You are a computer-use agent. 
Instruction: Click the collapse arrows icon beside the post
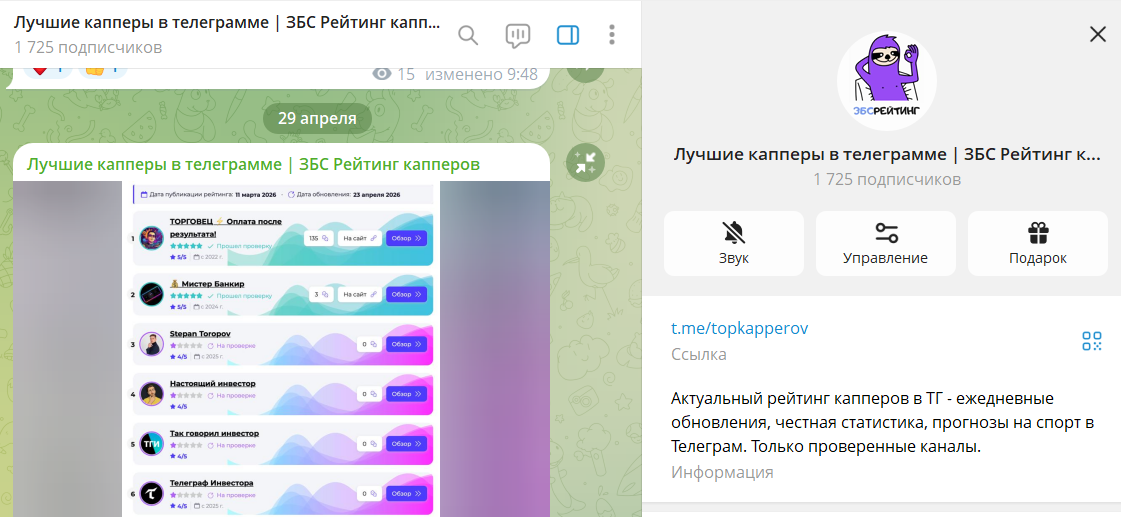586,164
